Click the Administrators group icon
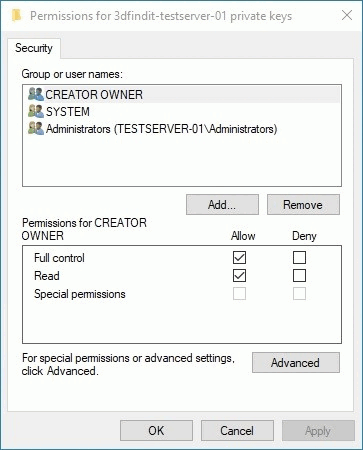The height and width of the screenshot is (450, 363). 36,128
